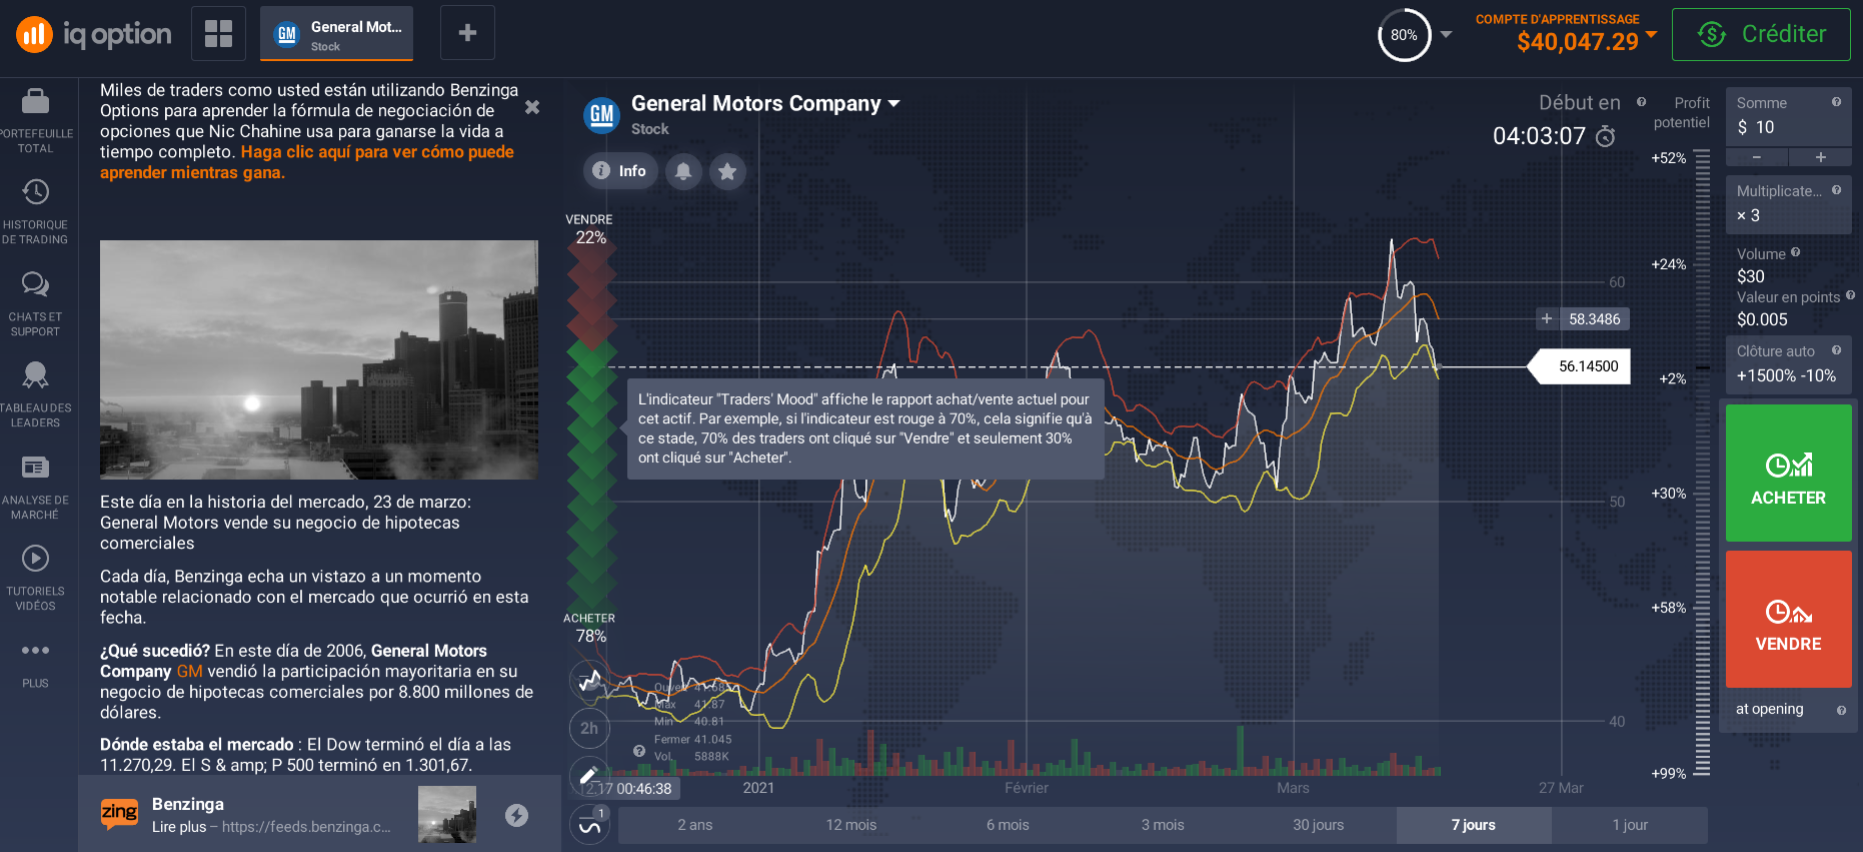The width and height of the screenshot is (1863, 852).
Task: Click the help icon beside Volume
Action: pyautogui.click(x=1795, y=253)
